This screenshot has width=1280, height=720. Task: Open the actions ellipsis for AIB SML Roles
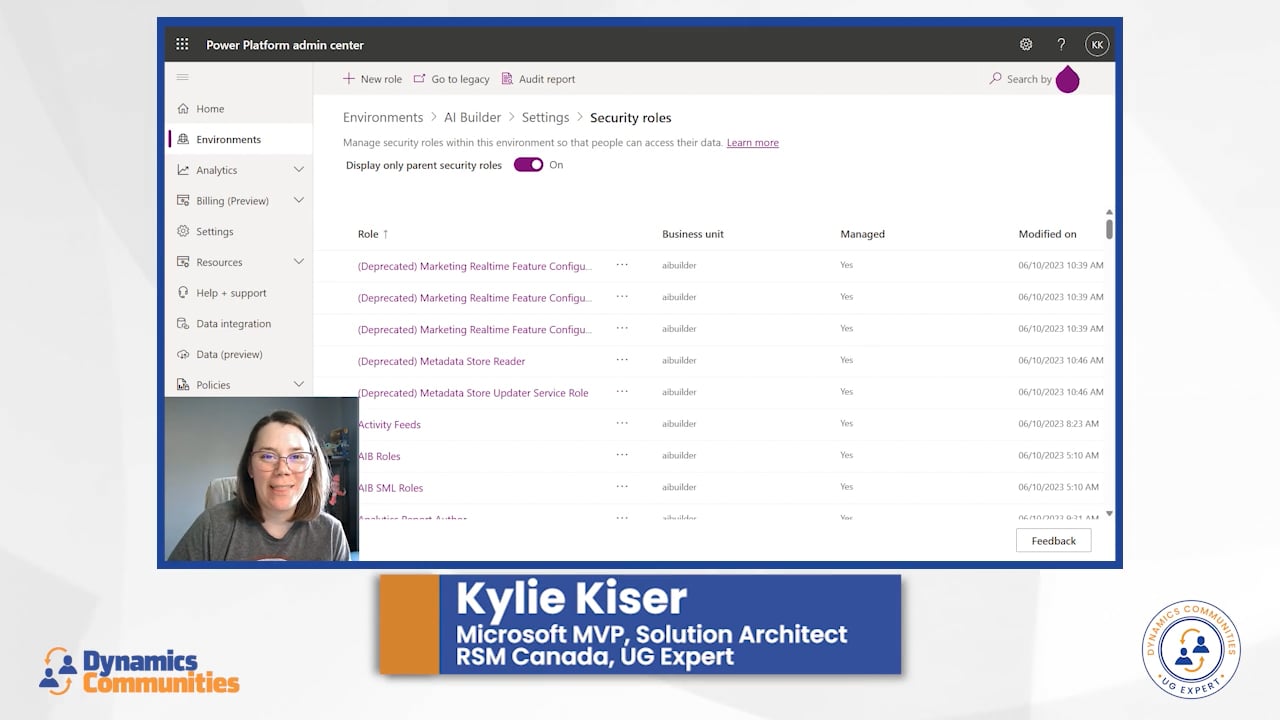(622, 488)
